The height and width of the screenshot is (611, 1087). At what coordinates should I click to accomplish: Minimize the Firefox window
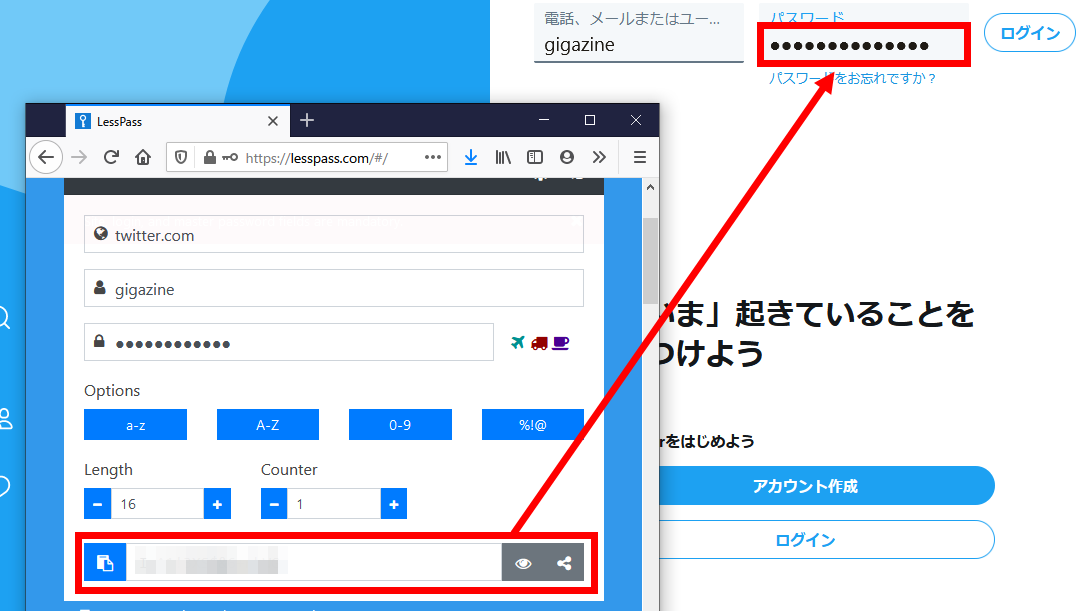[x=544, y=120]
